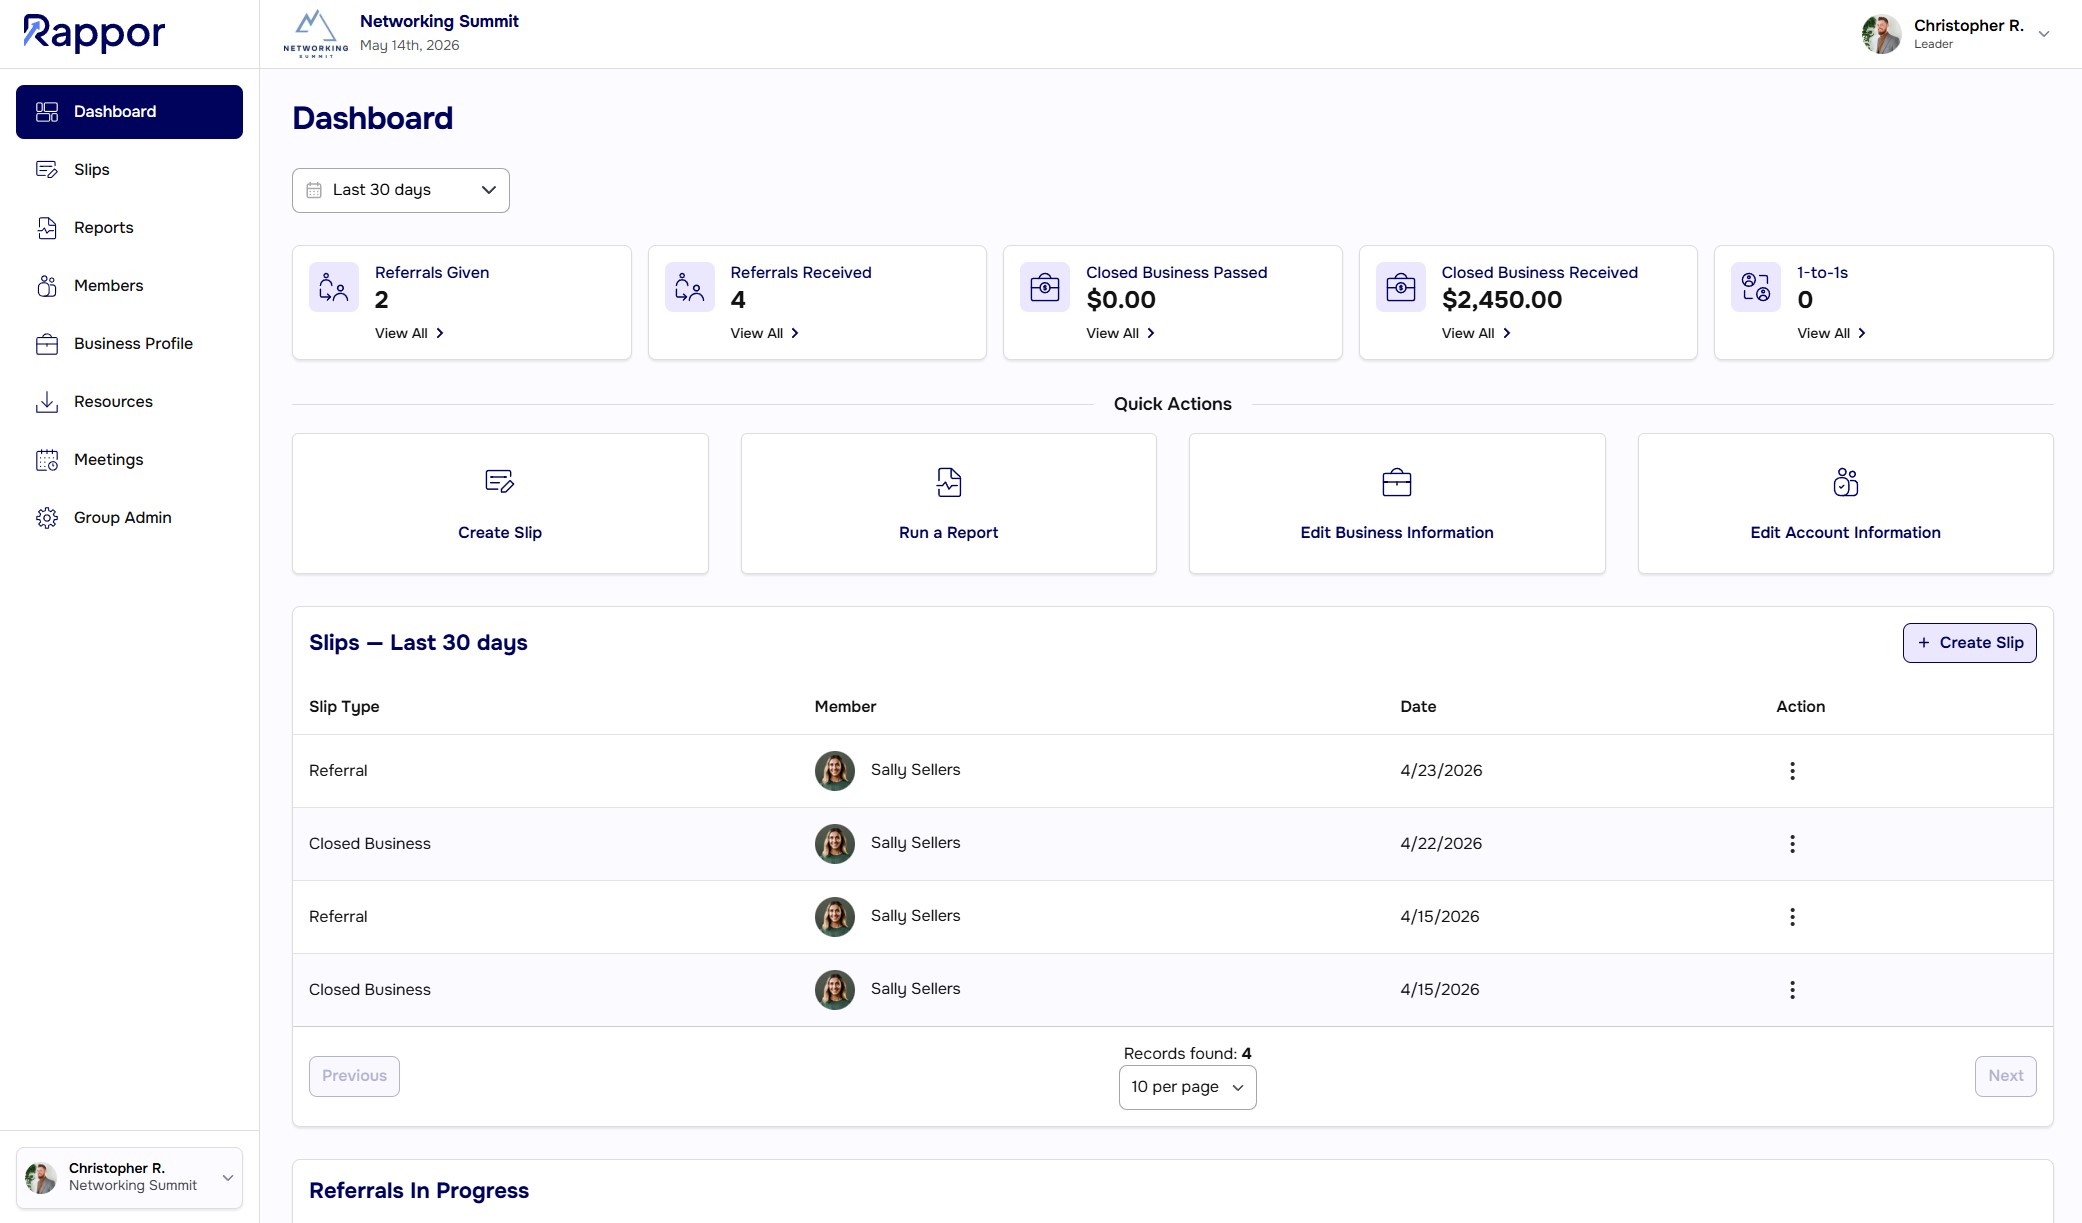The image size is (2082, 1223).
Task: Click the Referrals In Progress heading
Action: tap(419, 1191)
